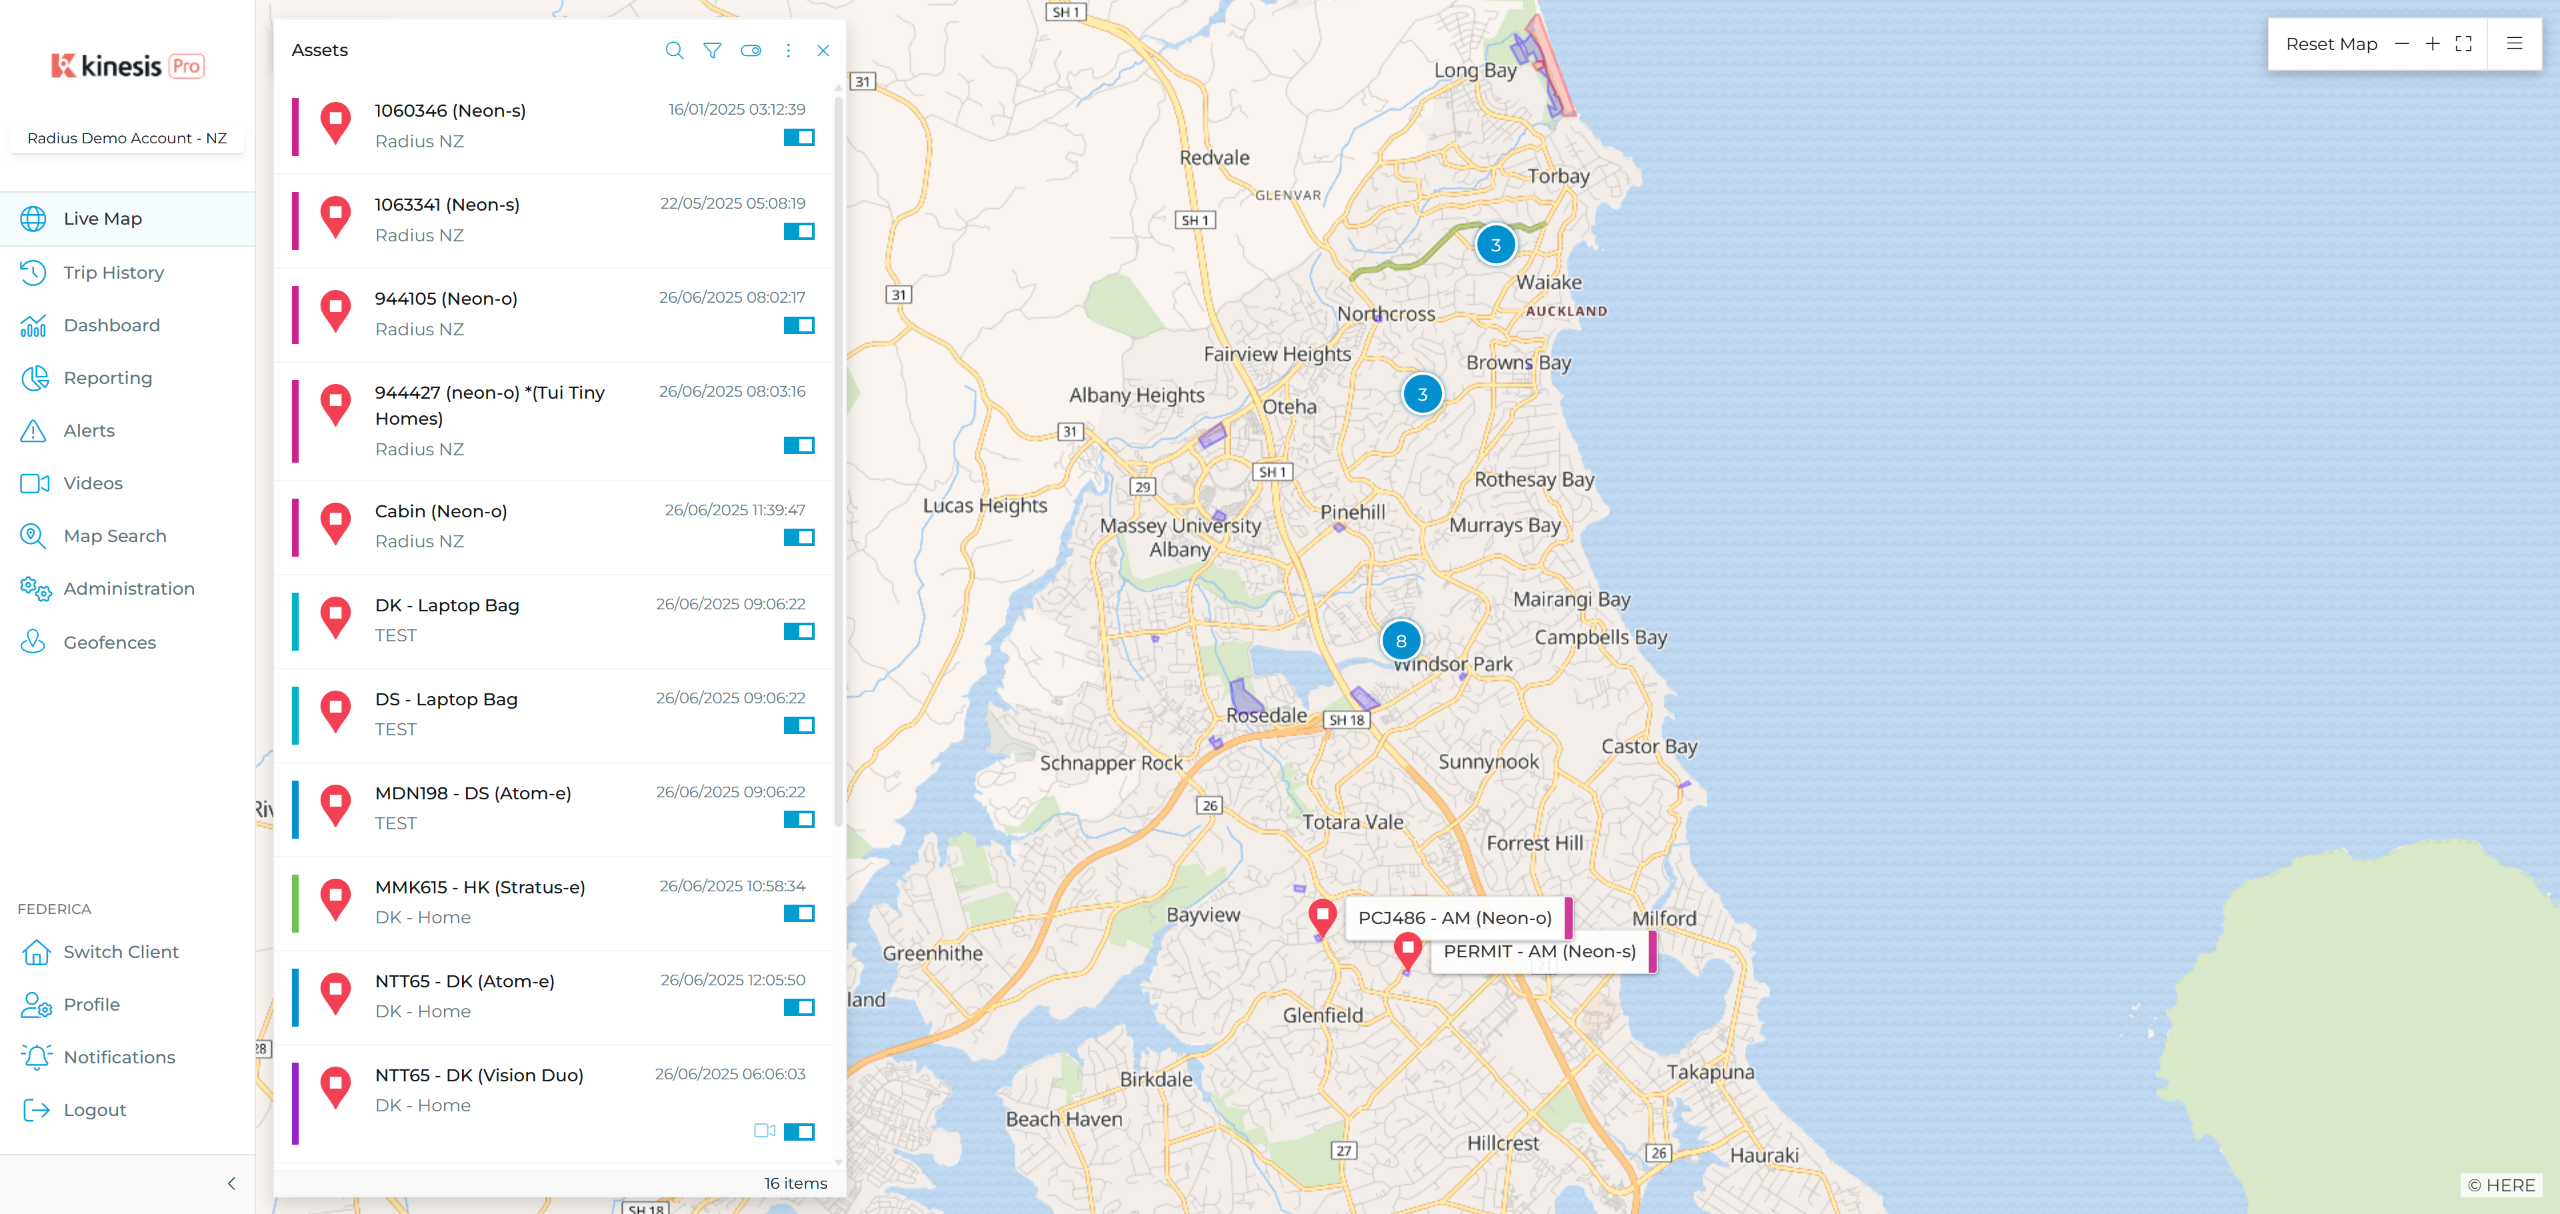This screenshot has width=2560, height=1214.
Task: Toggle the label switch for 1060346 (Neon-s)
Action: [799, 137]
